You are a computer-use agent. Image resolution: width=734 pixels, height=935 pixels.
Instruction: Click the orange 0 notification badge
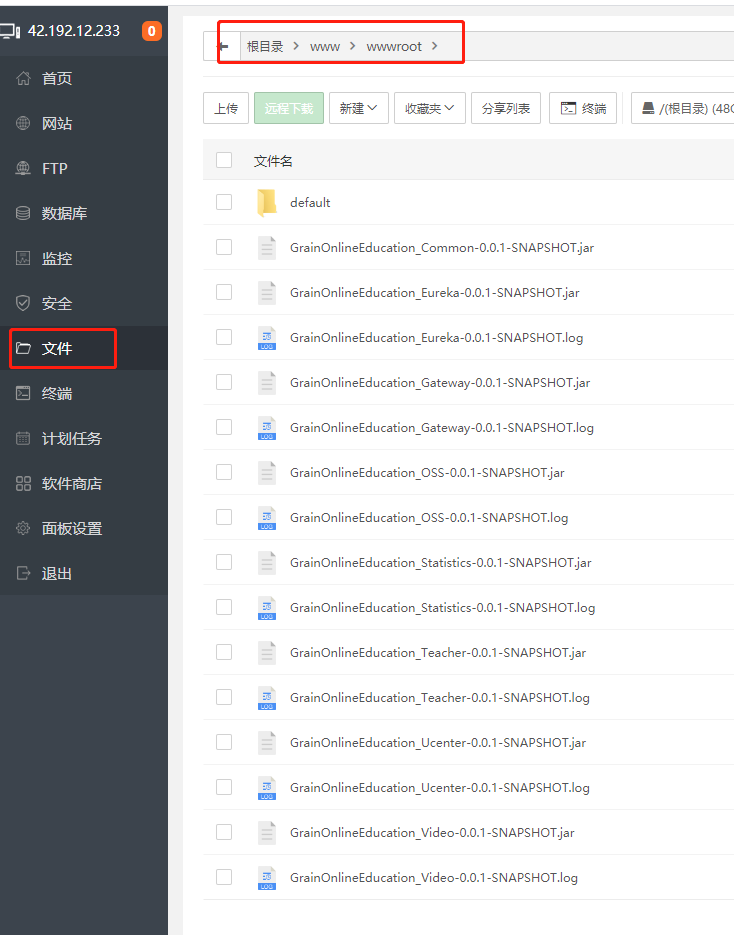click(x=151, y=31)
